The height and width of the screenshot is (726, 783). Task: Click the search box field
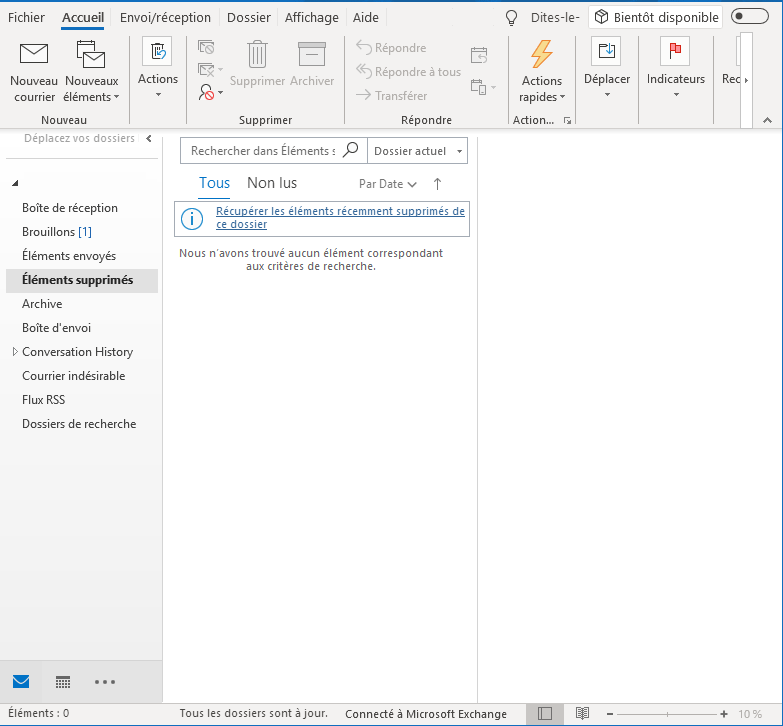(x=262, y=151)
